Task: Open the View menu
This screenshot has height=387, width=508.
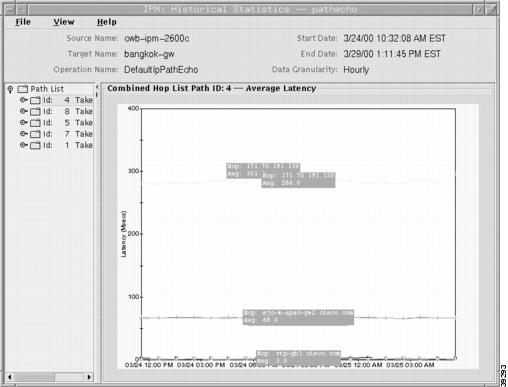Action: pos(64,22)
